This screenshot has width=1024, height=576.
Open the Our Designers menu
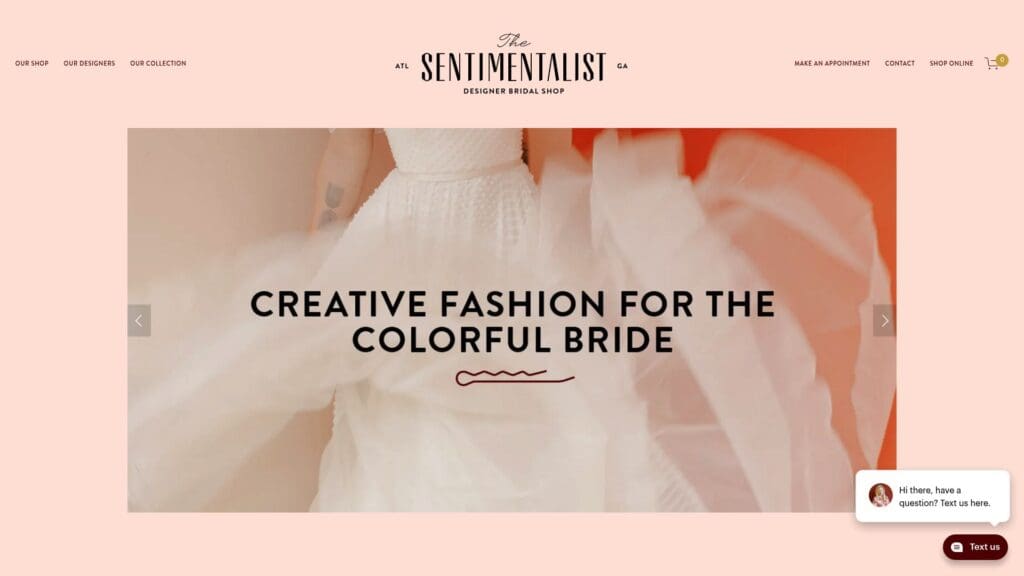89,63
